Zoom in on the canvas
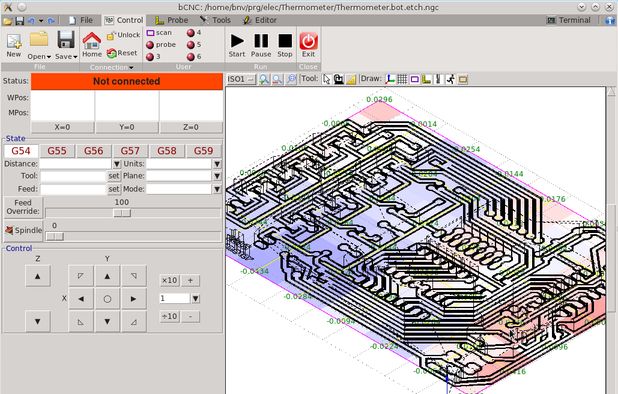 [x=264, y=79]
